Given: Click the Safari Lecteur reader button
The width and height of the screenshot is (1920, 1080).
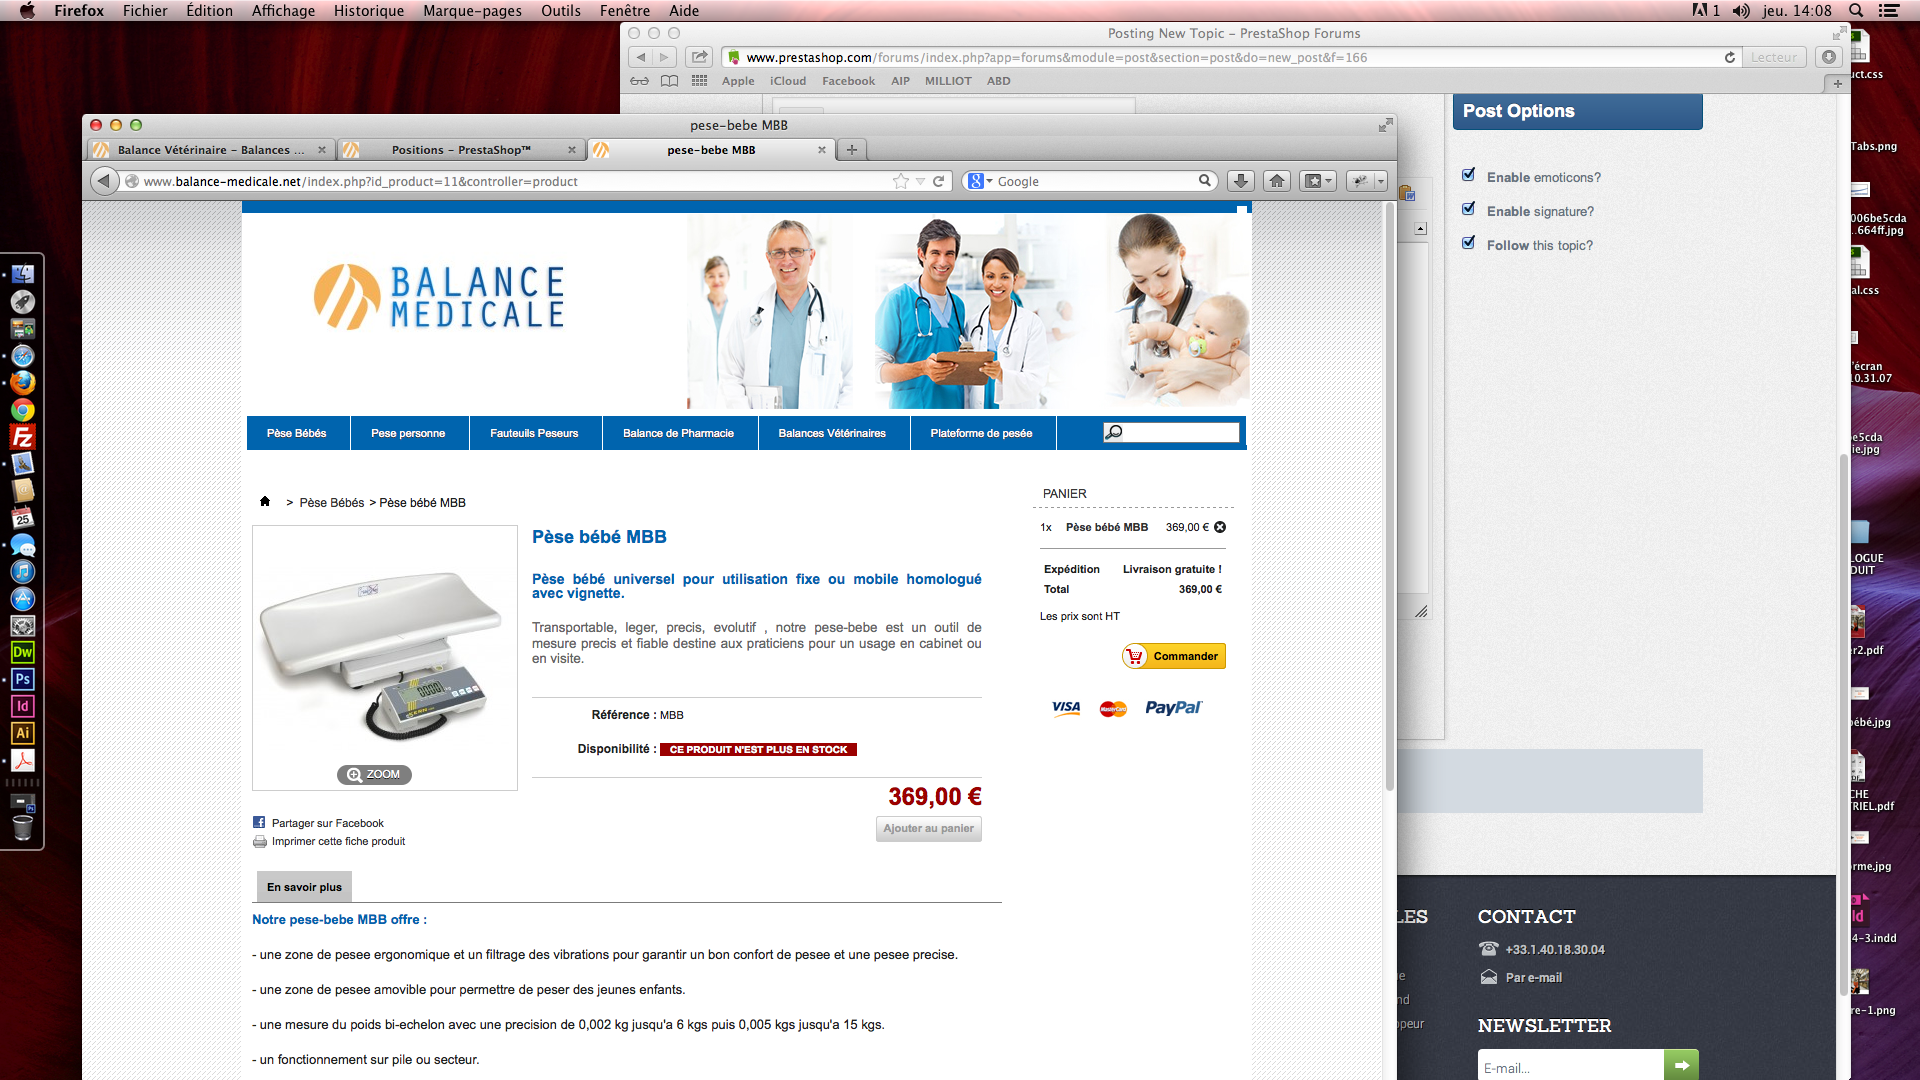Looking at the screenshot, I should point(1773,57).
